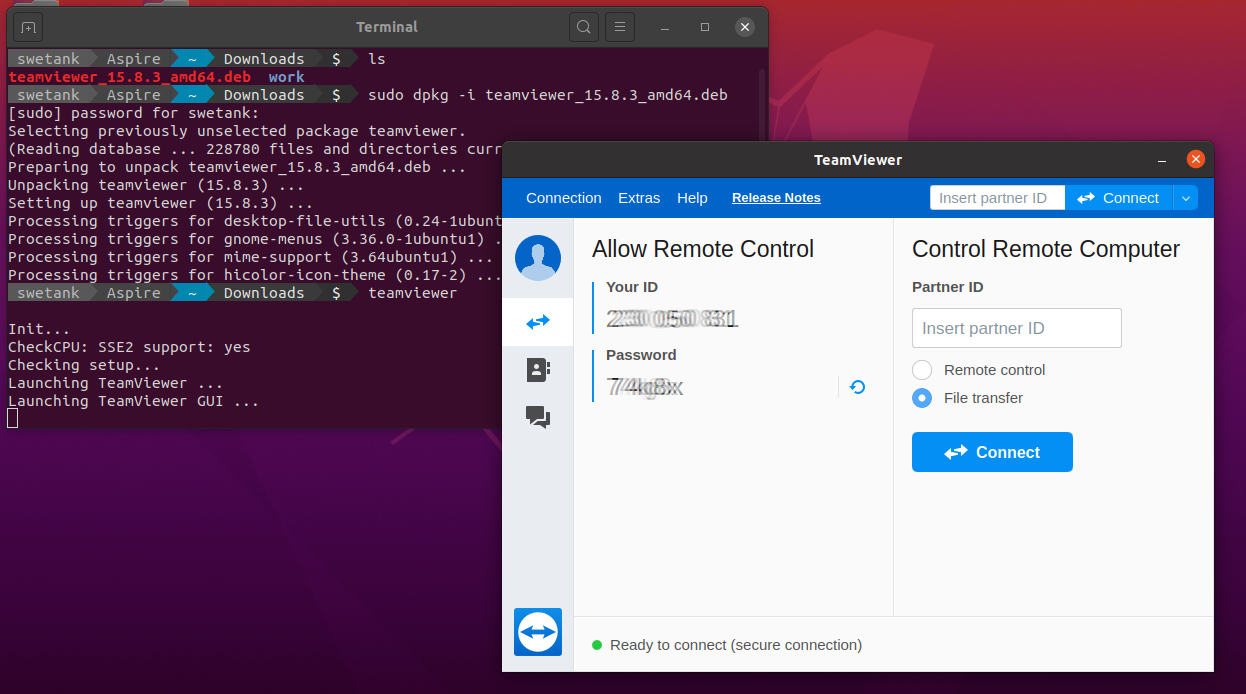Open the Chat sidebar icon
This screenshot has height=694, width=1246.
(538, 417)
